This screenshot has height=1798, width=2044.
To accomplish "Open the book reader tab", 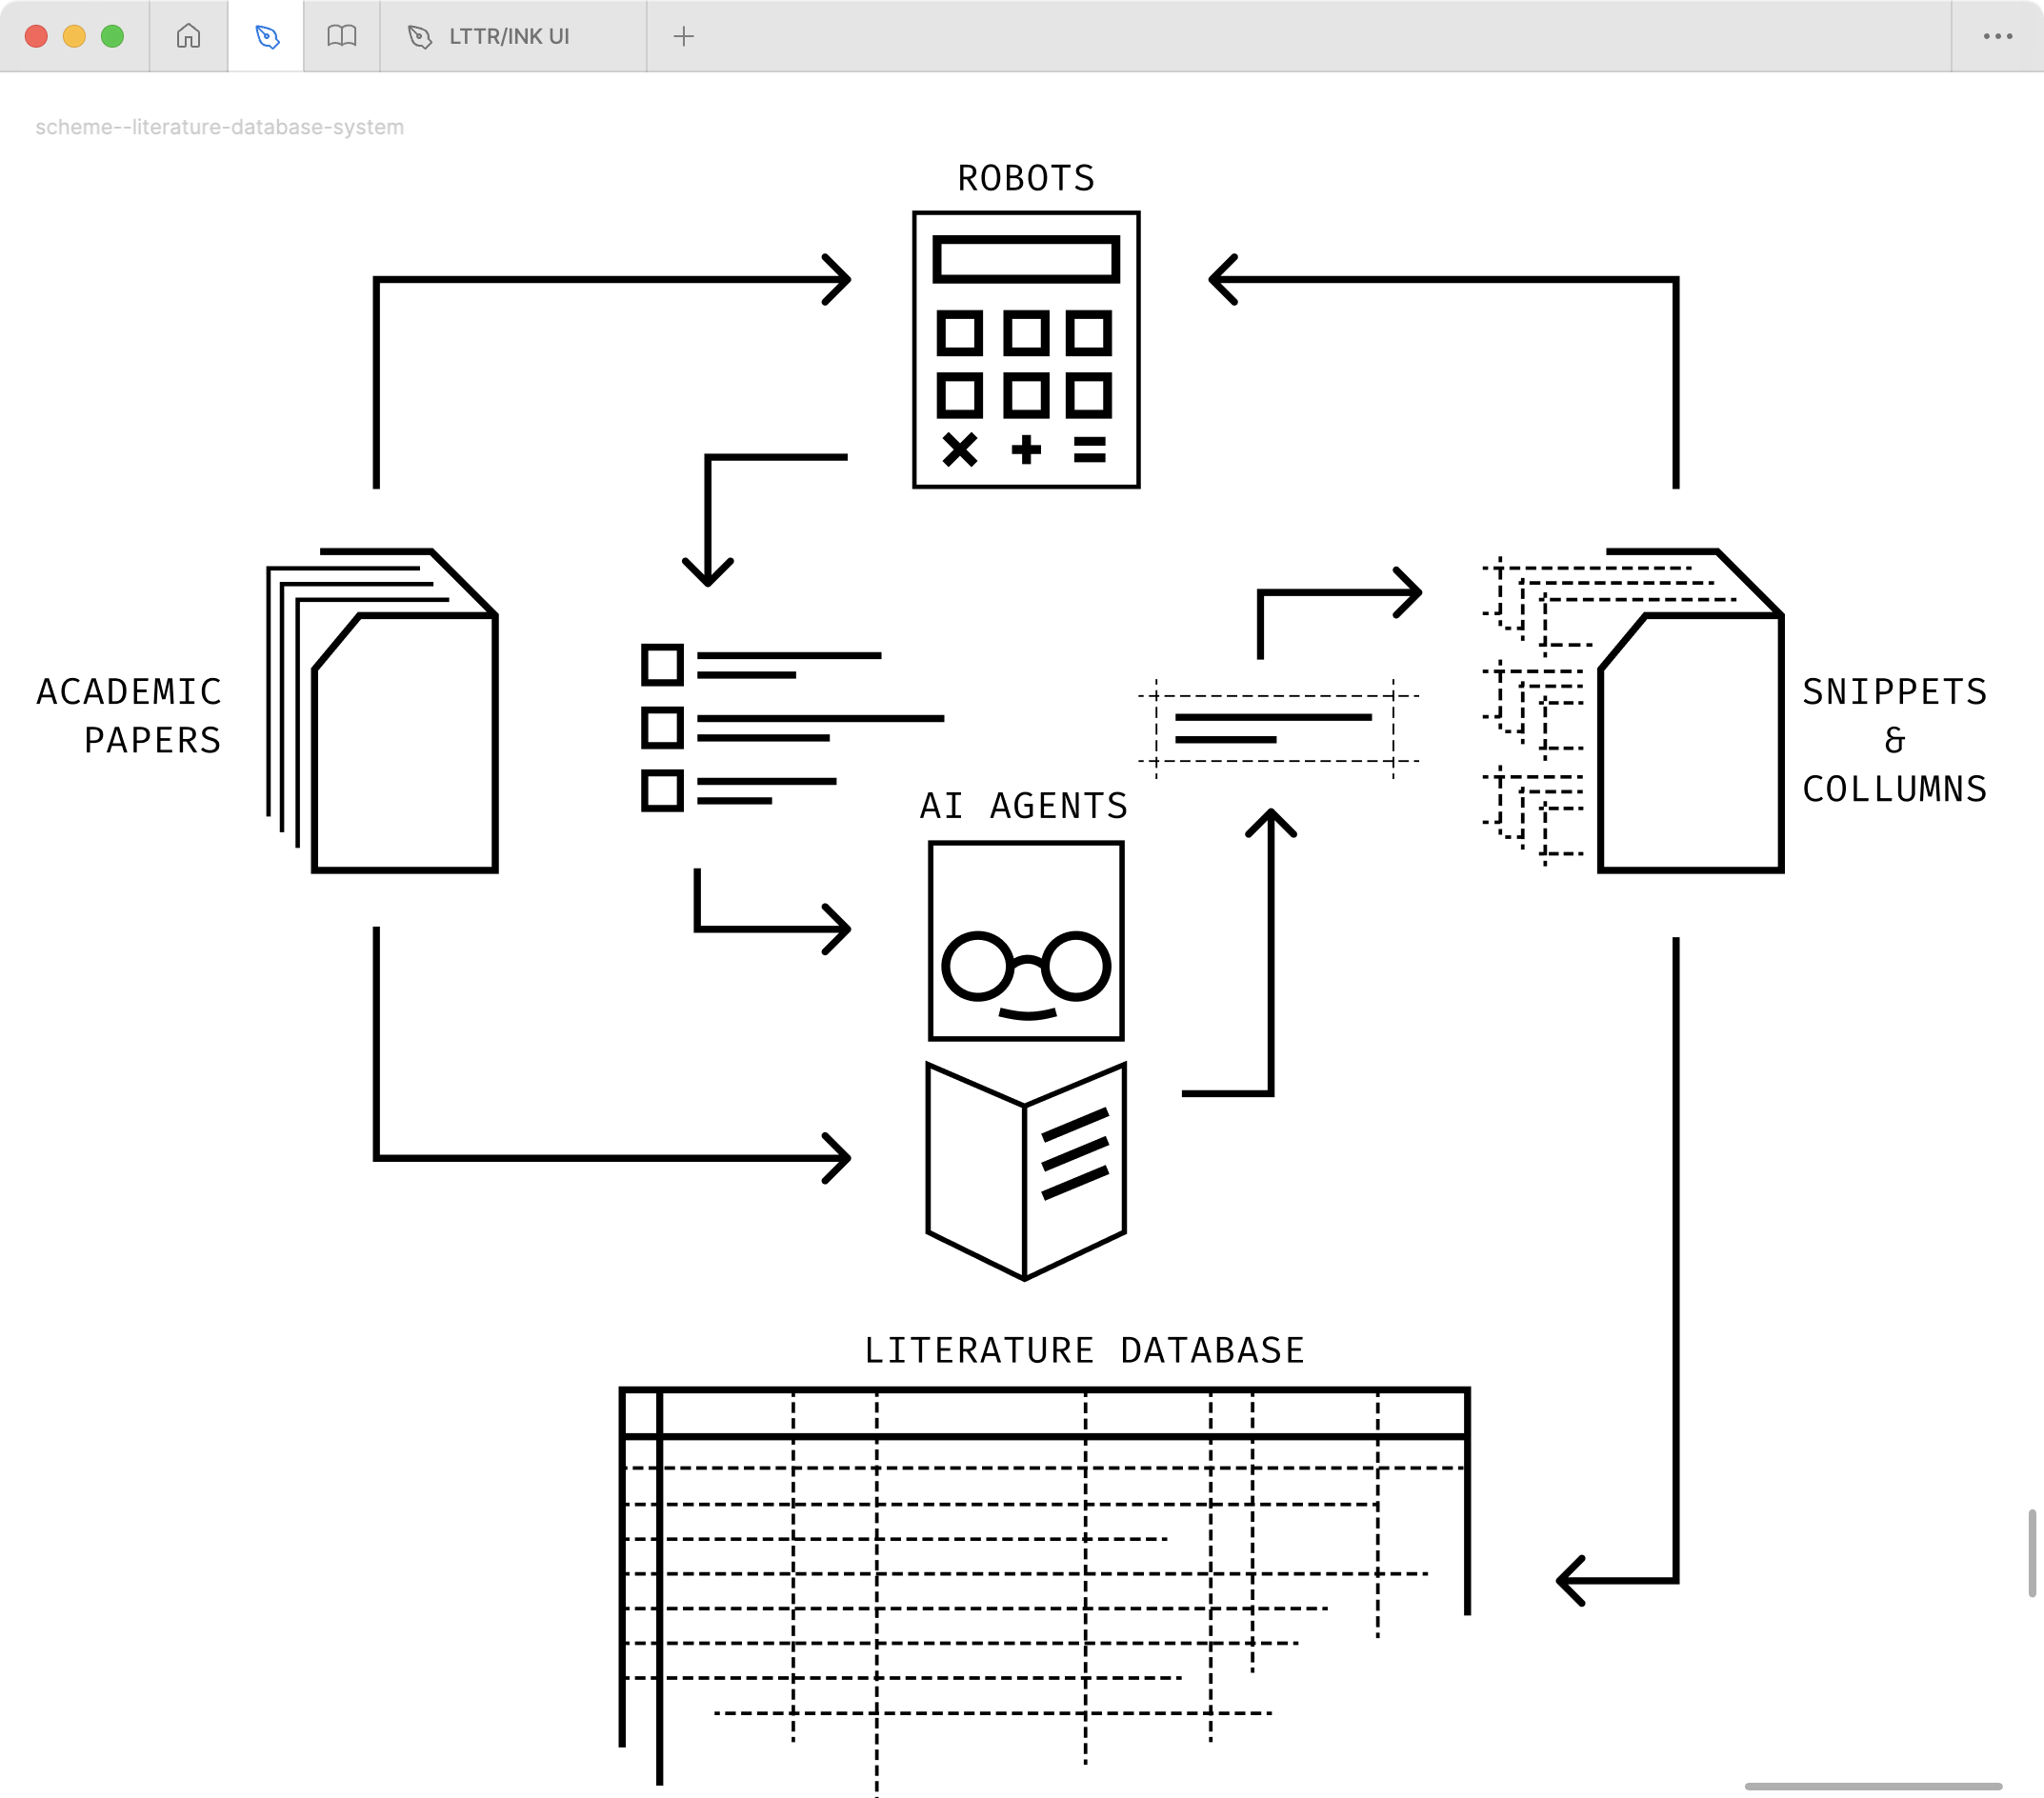I will (x=342, y=36).
